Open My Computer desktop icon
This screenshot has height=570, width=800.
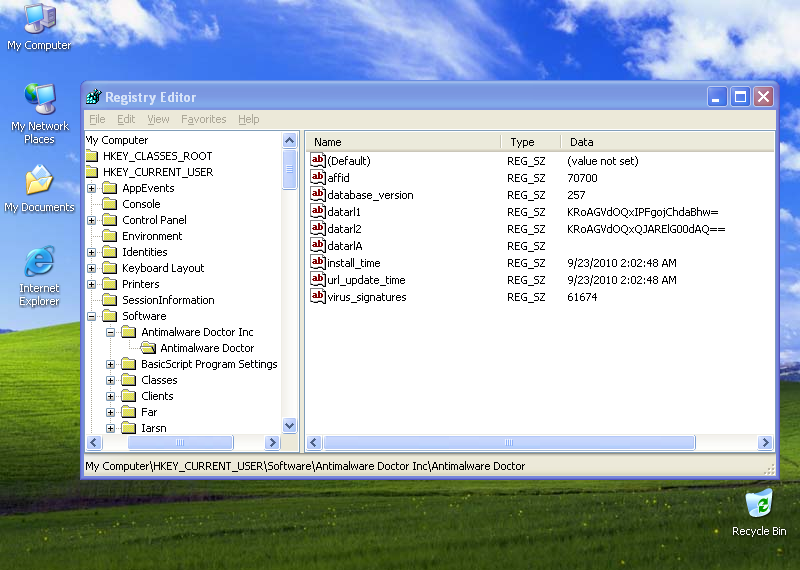[x=39, y=27]
